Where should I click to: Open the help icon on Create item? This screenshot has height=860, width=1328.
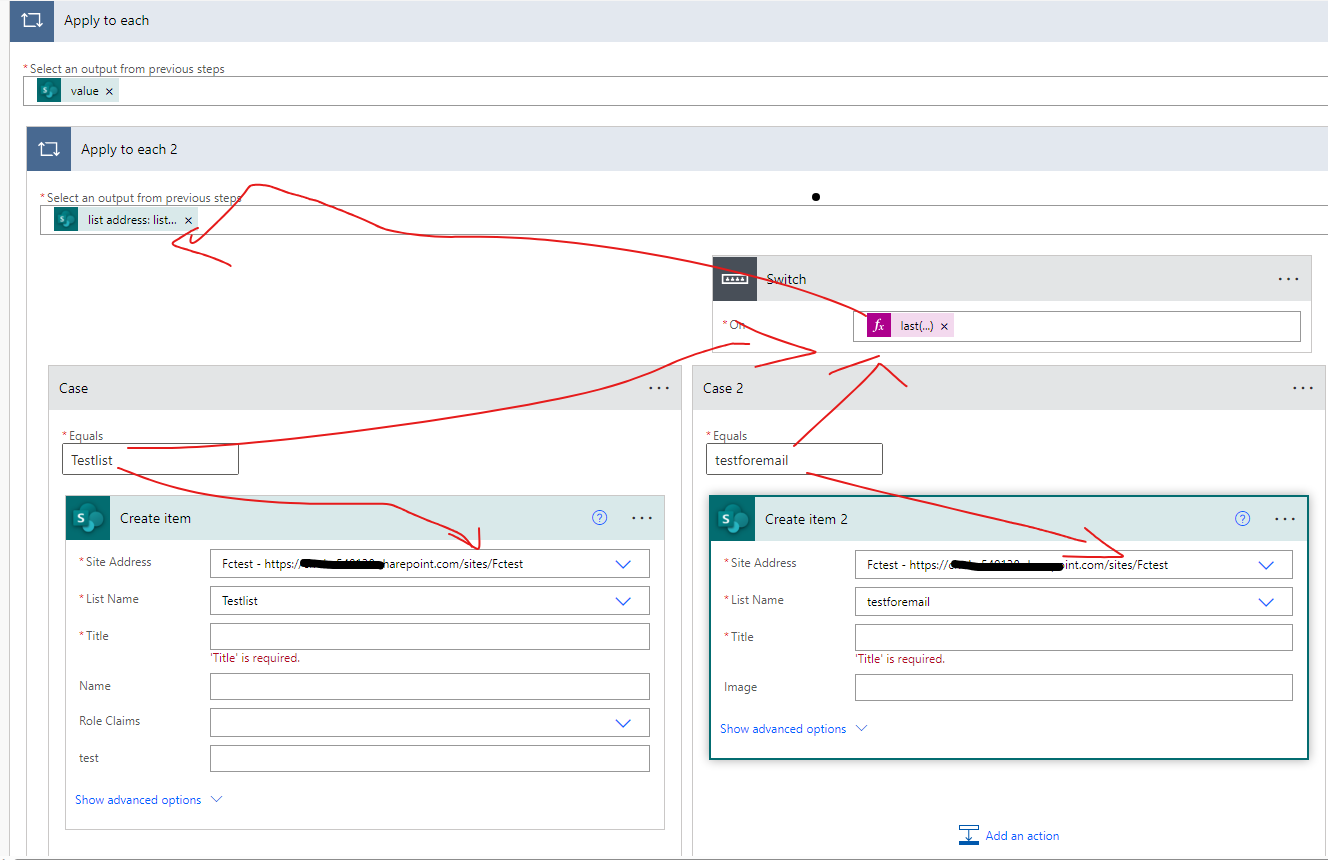click(x=599, y=518)
